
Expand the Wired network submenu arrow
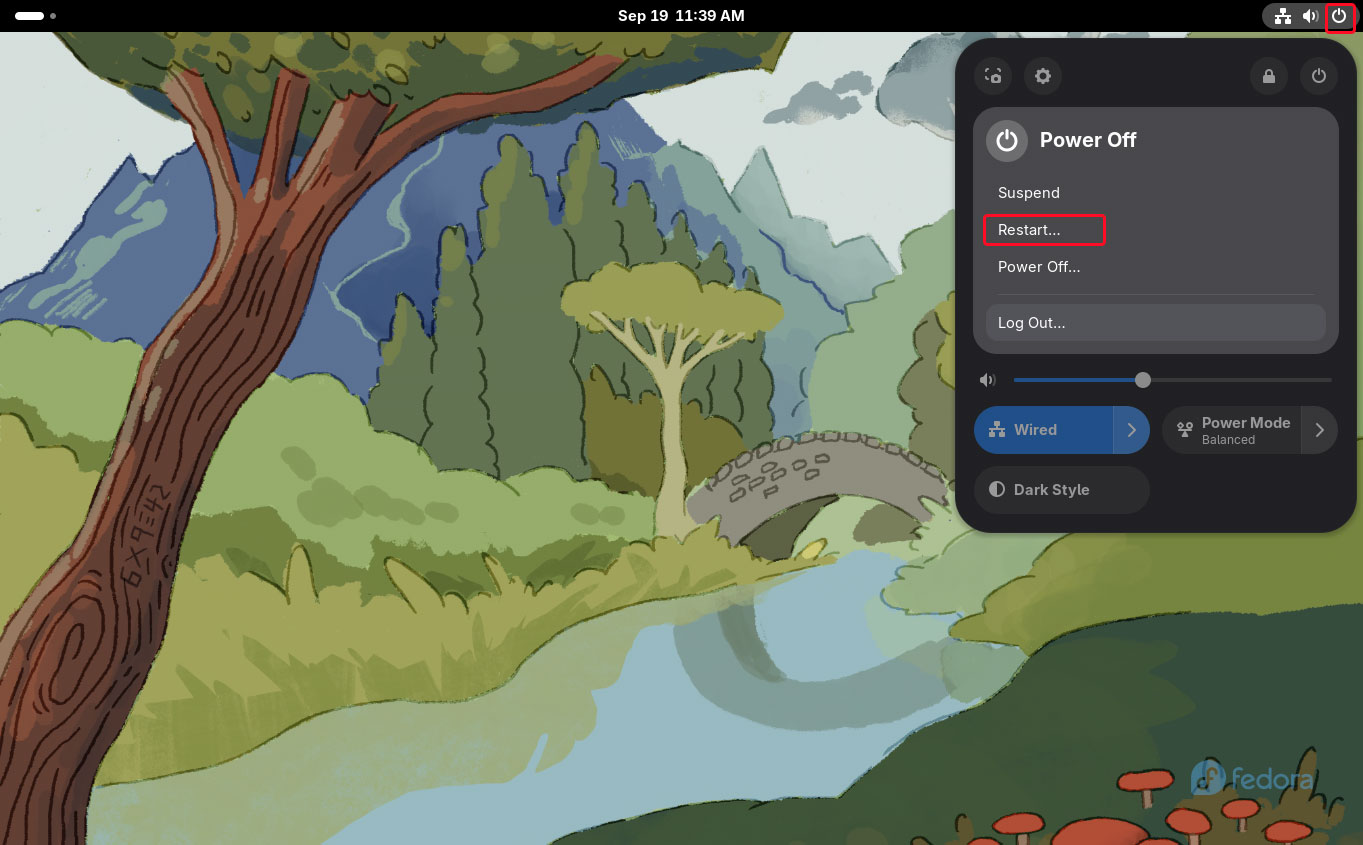point(1132,430)
